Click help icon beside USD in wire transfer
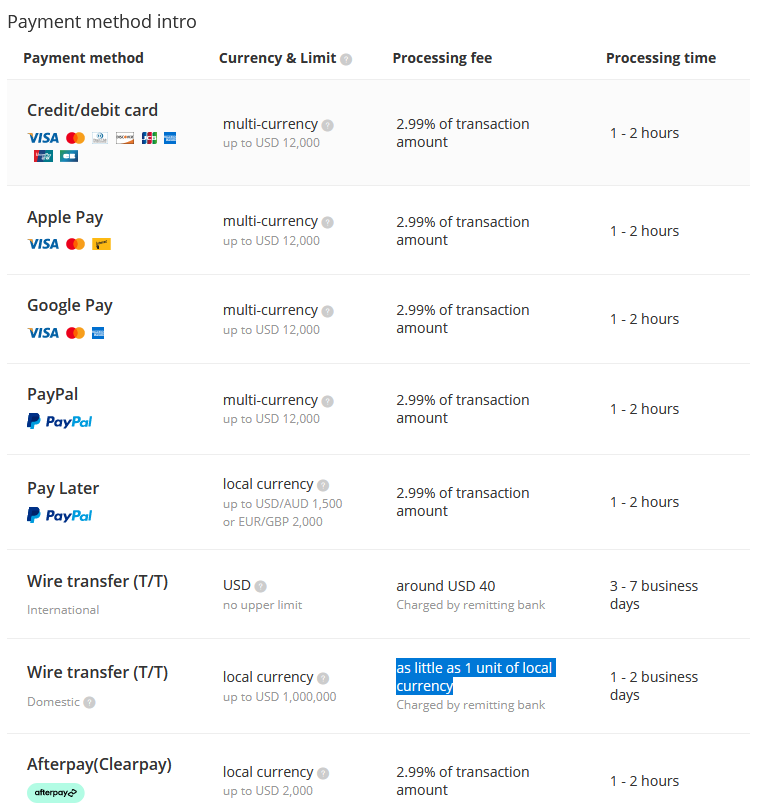758x807 pixels. point(260,586)
